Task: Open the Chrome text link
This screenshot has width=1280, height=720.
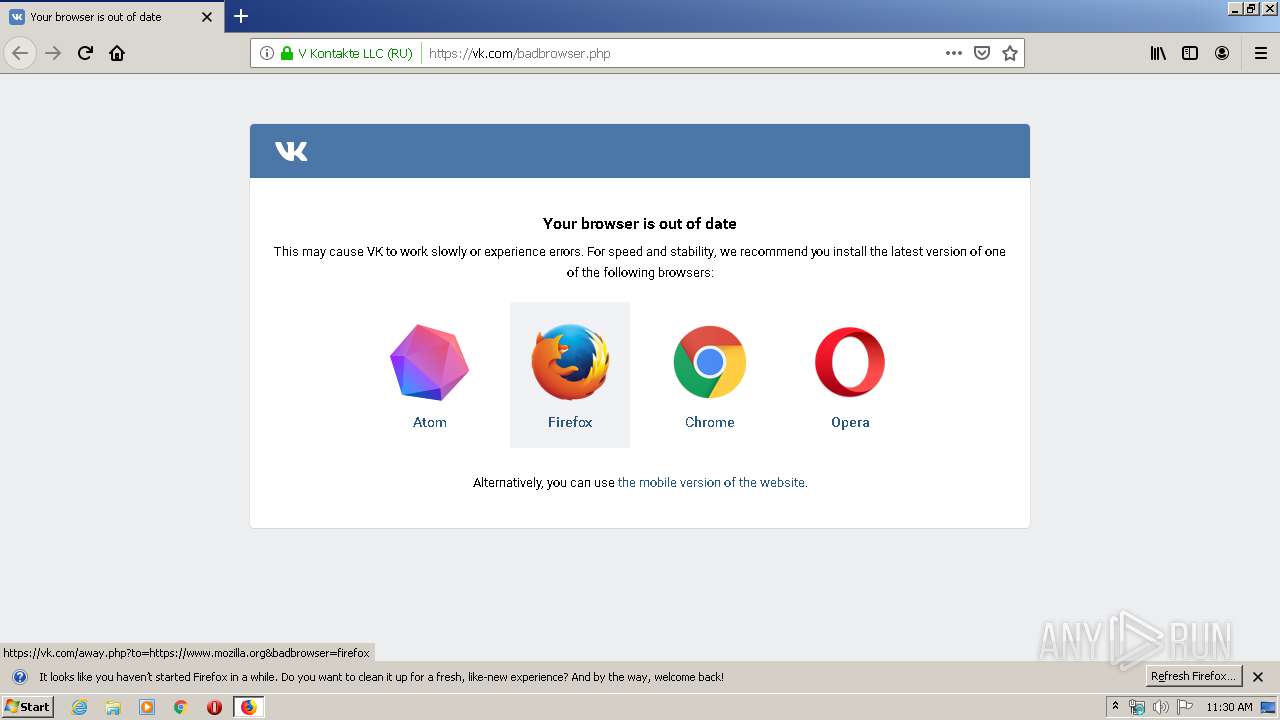Action: click(x=710, y=422)
